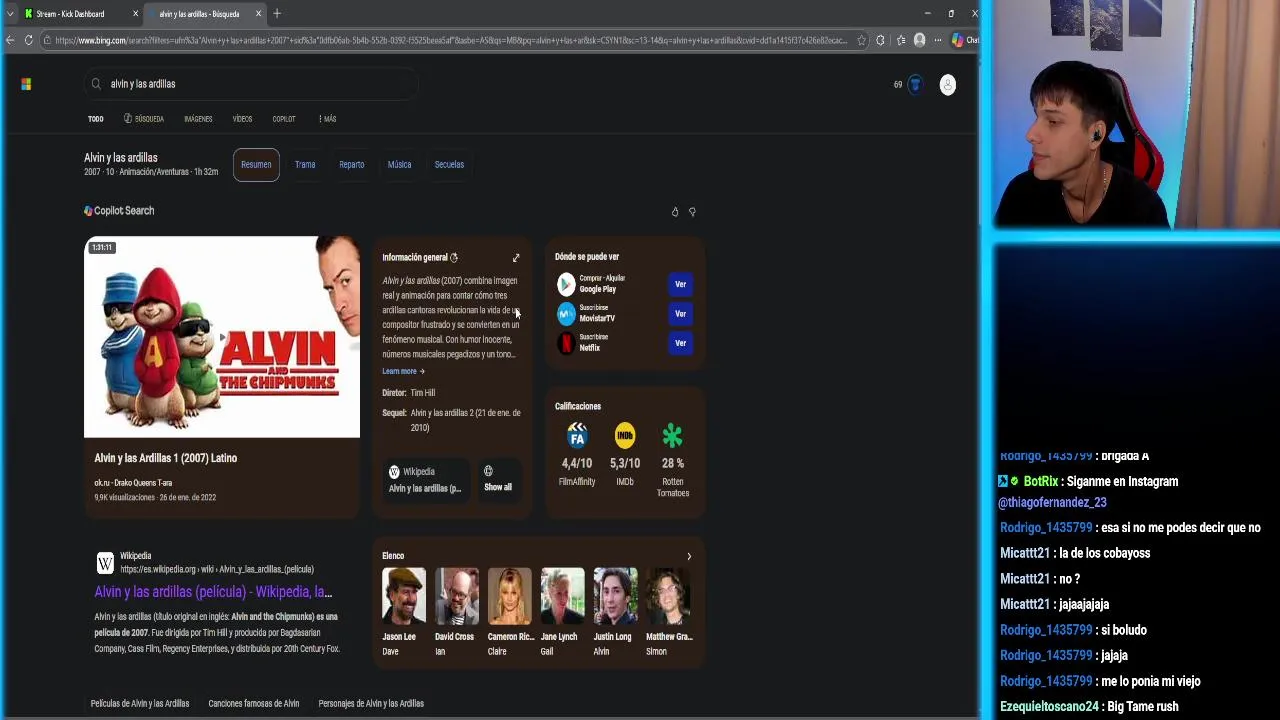Open the Bing account sign-in avatar
This screenshot has height=720, width=1280.
point(947,84)
